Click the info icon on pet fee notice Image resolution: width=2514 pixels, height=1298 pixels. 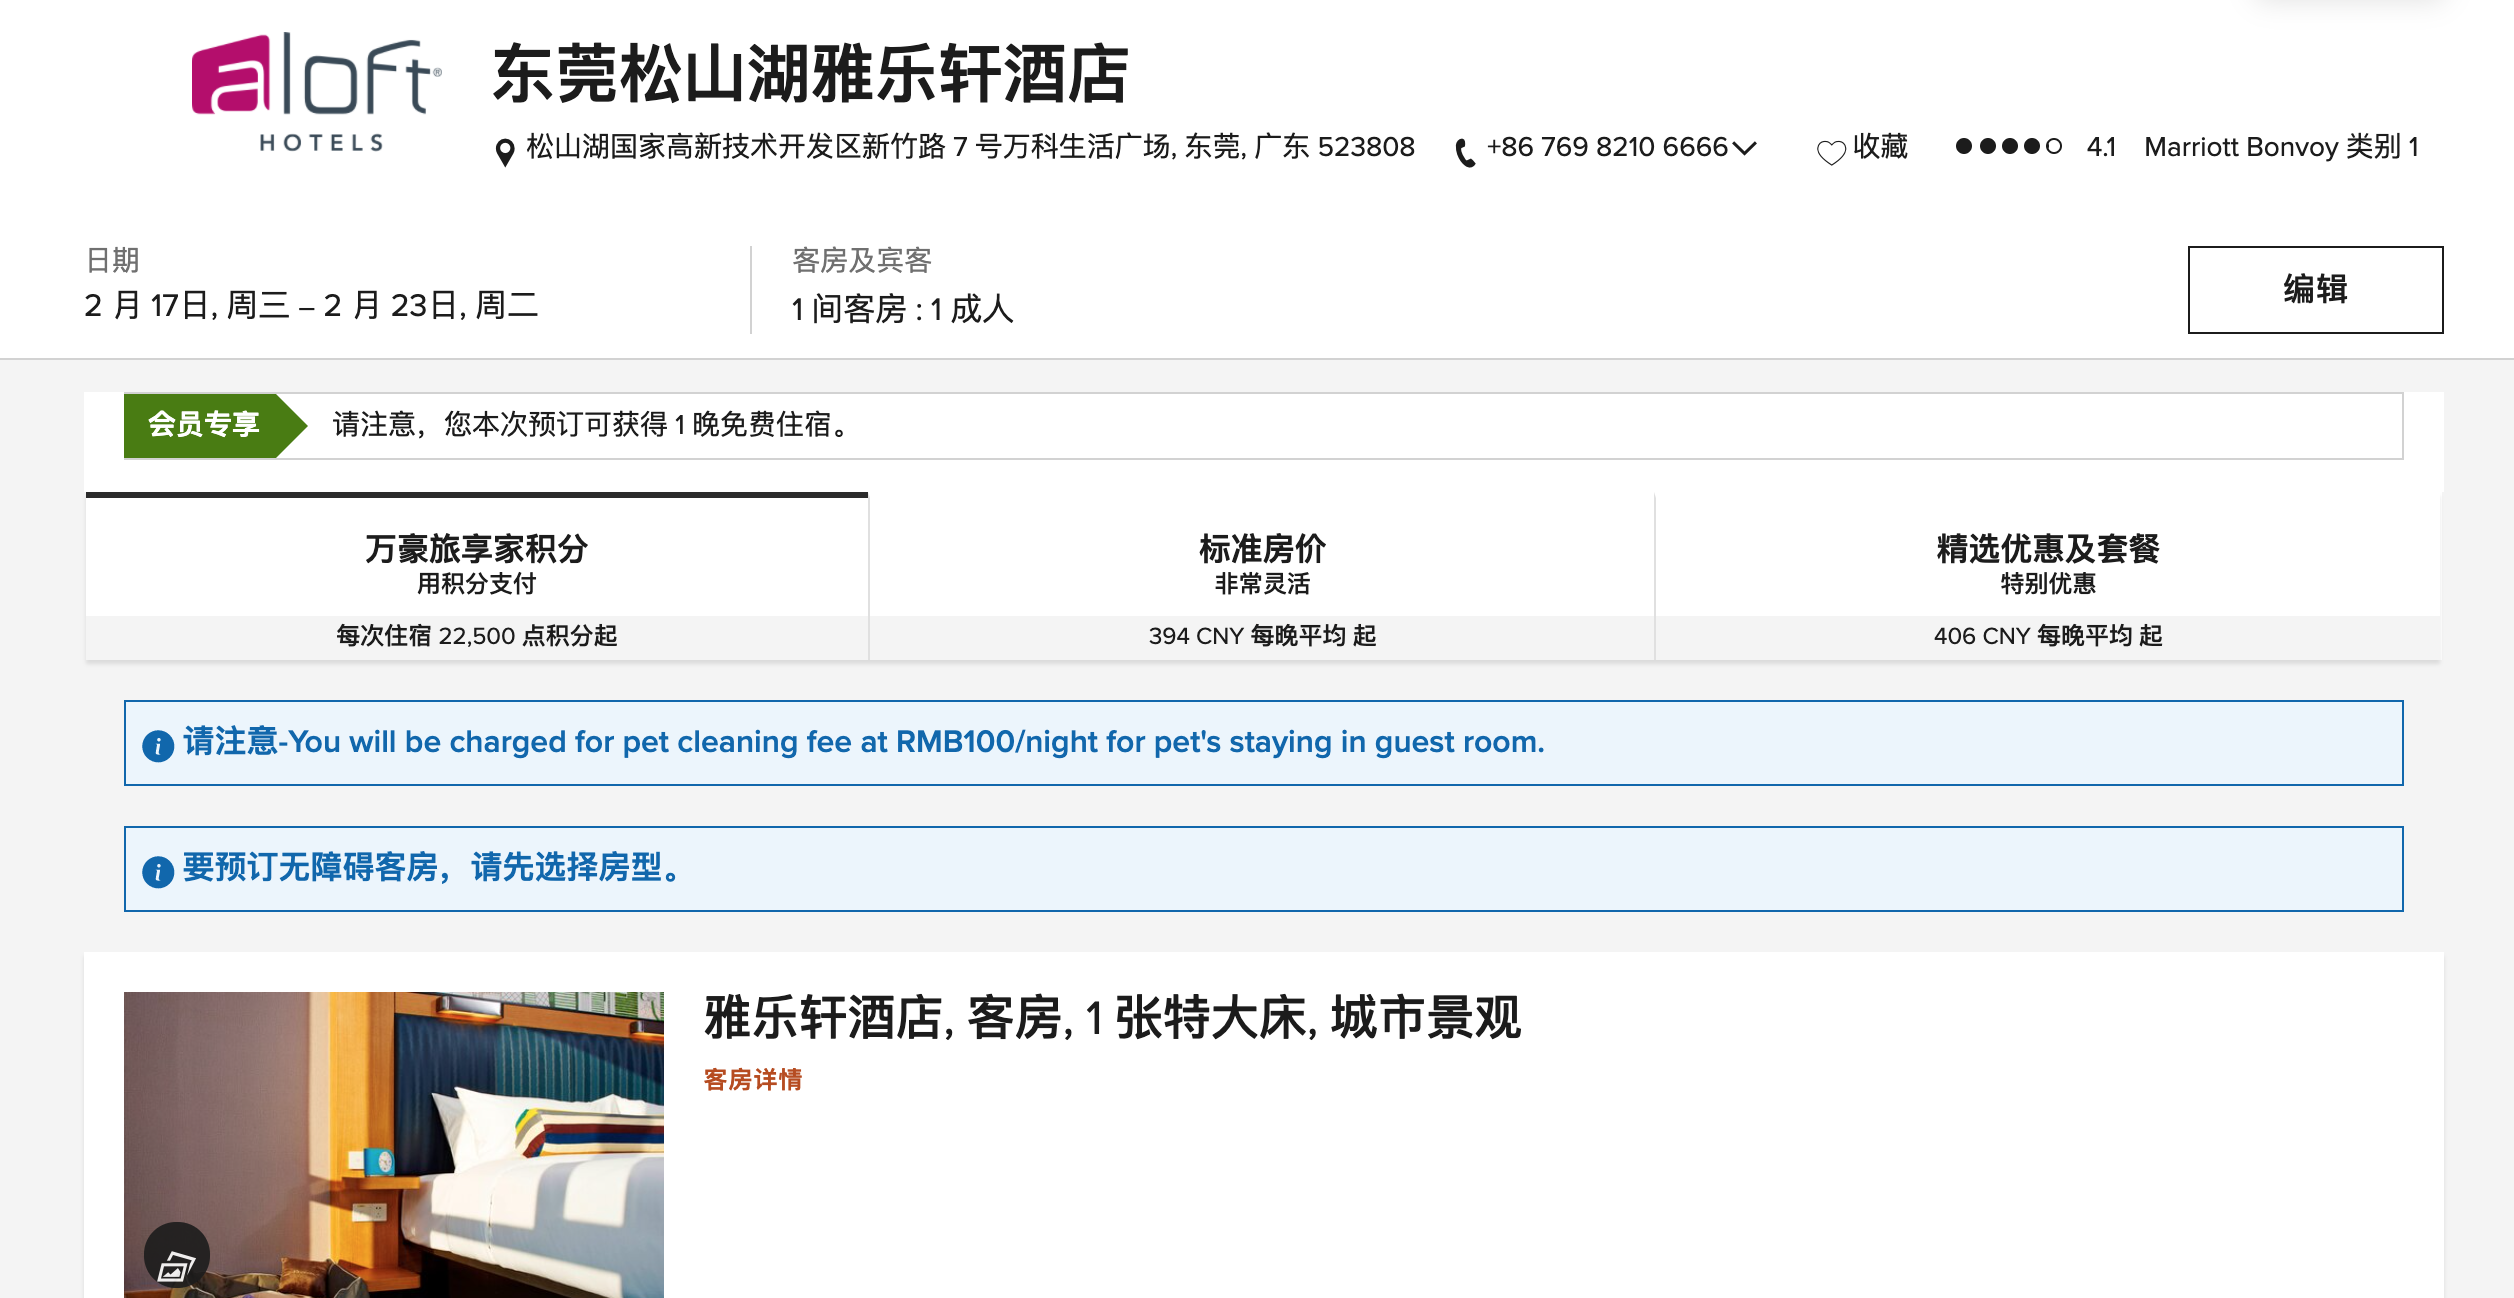[x=158, y=745]
